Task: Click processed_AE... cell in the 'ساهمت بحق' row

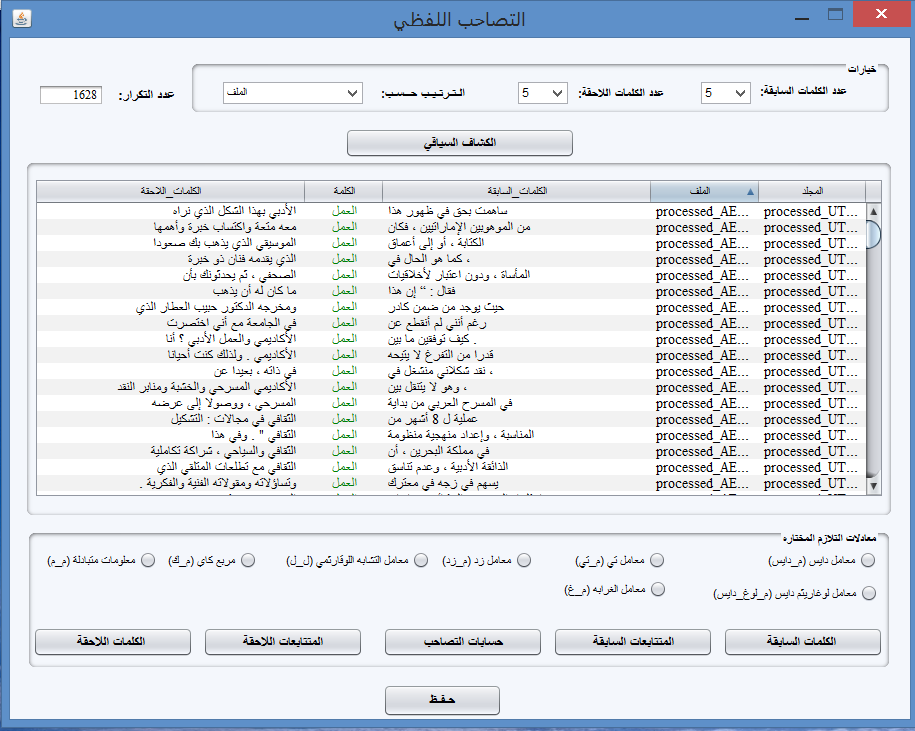Action: (x=704, y=211)
